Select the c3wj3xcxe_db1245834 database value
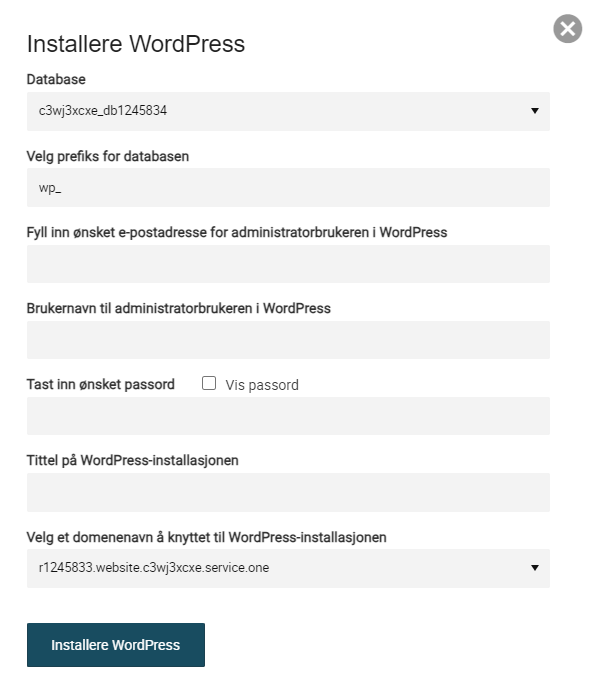 103,111
